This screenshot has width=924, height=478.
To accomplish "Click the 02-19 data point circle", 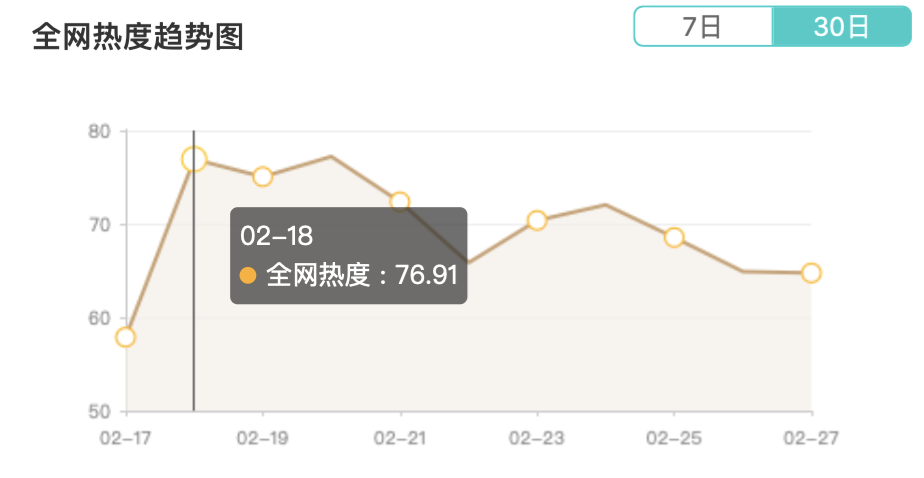I will (263, 177).
